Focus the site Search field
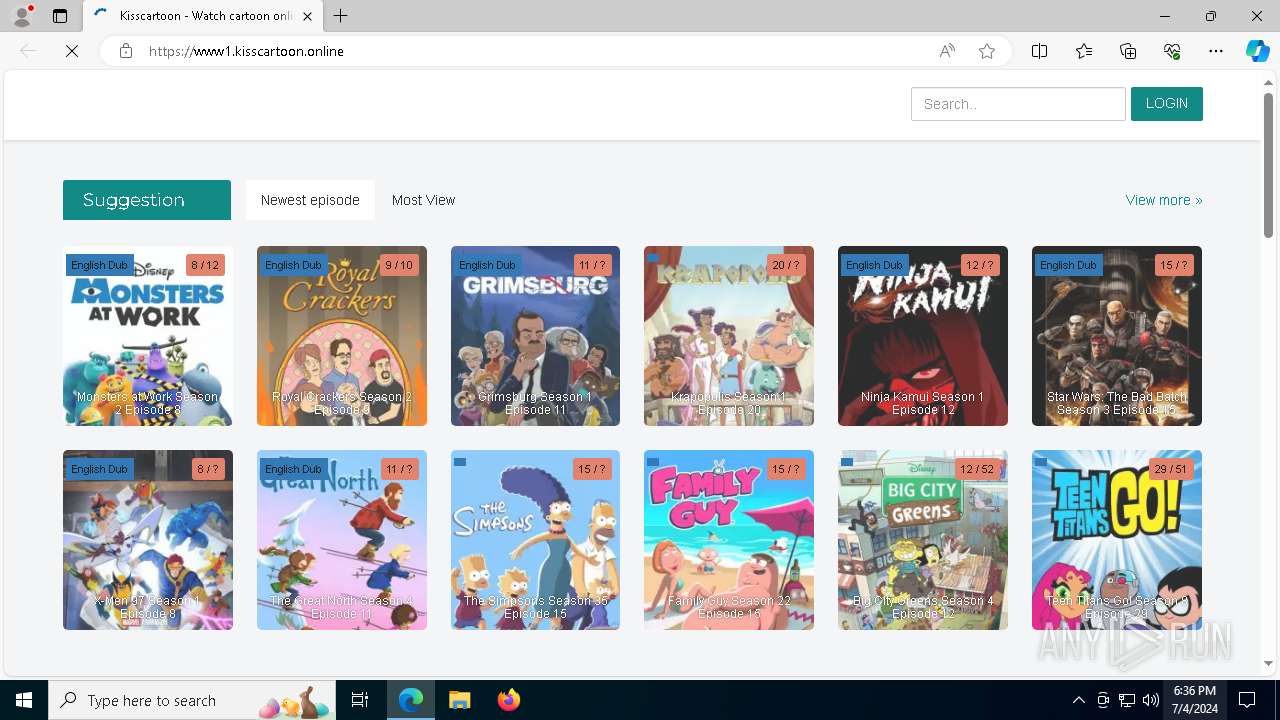This screenshot has height=720, width=1280. tap(1018, 104)
